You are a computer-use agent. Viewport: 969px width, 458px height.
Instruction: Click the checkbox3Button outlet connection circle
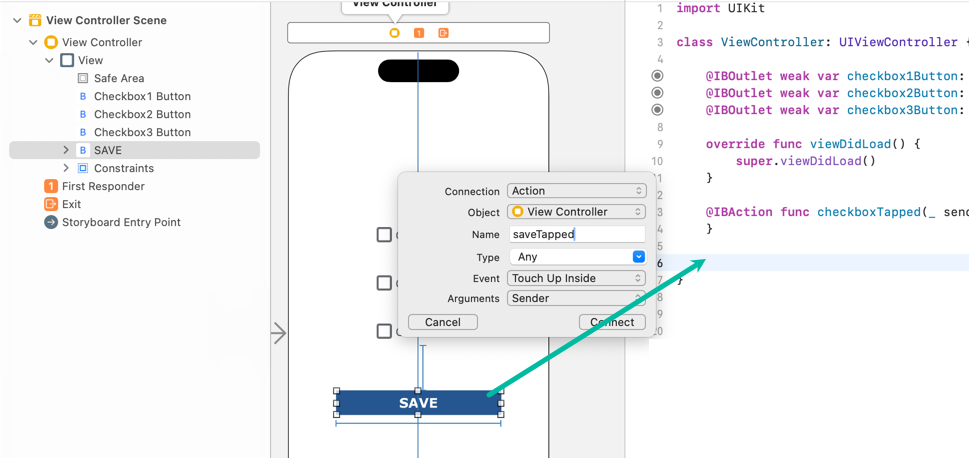click(x=657, y=110)
